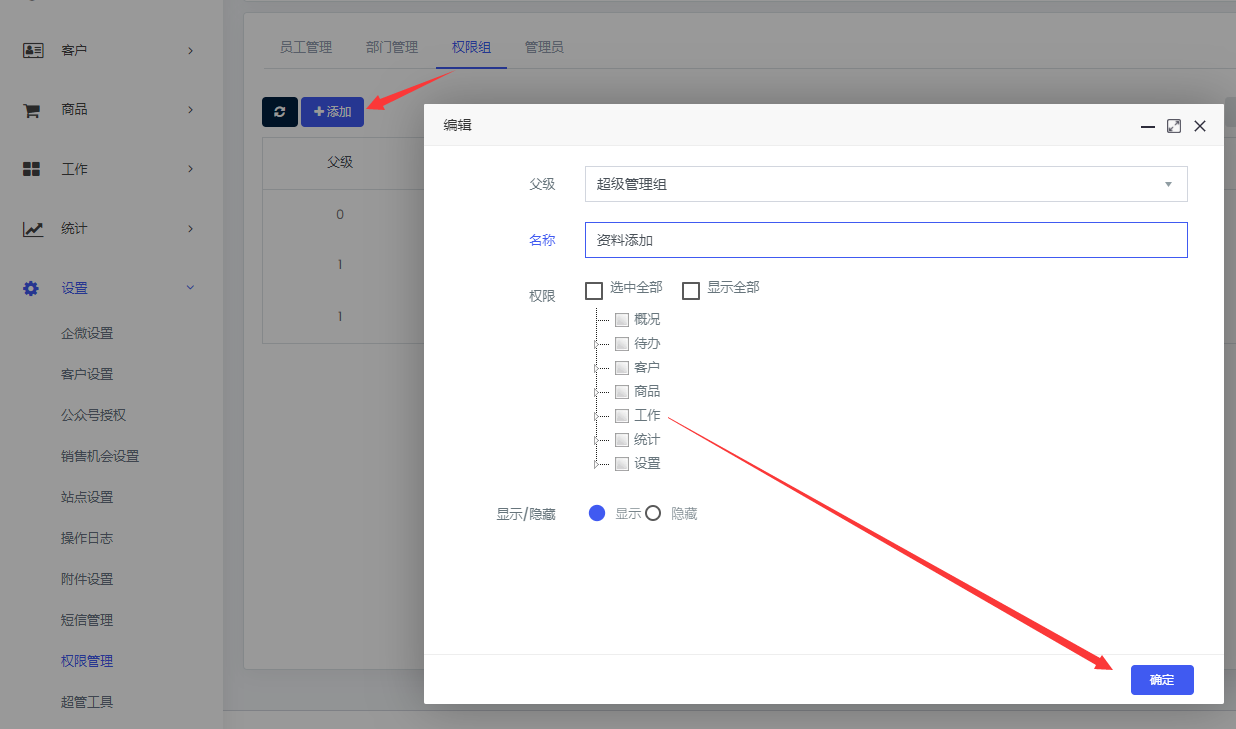Maximize the 编辑 dialog
1236x729 pixels.
click(1174, 126)
